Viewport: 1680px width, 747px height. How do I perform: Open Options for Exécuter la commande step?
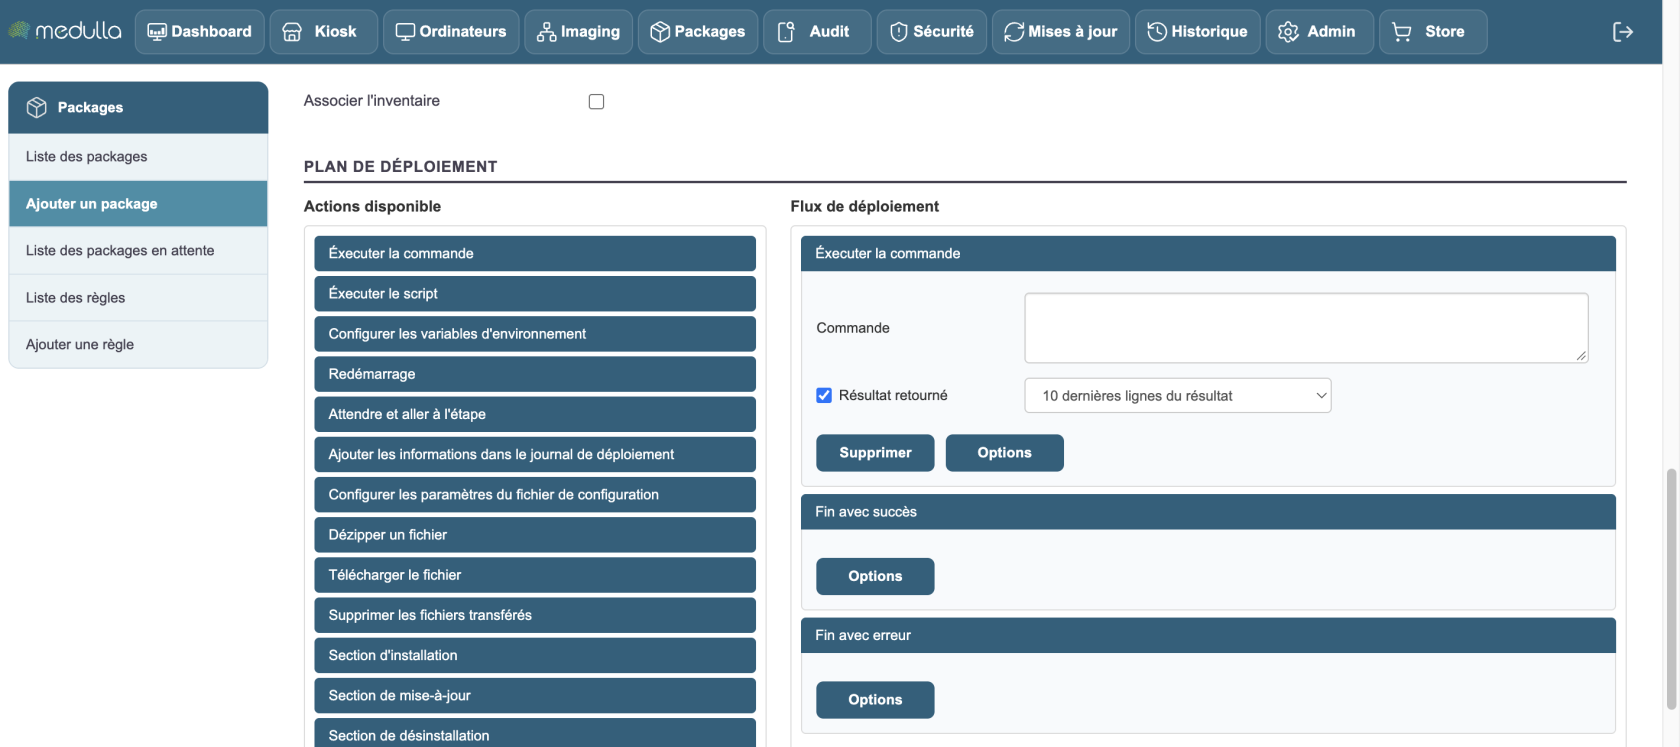(1004, 453)
